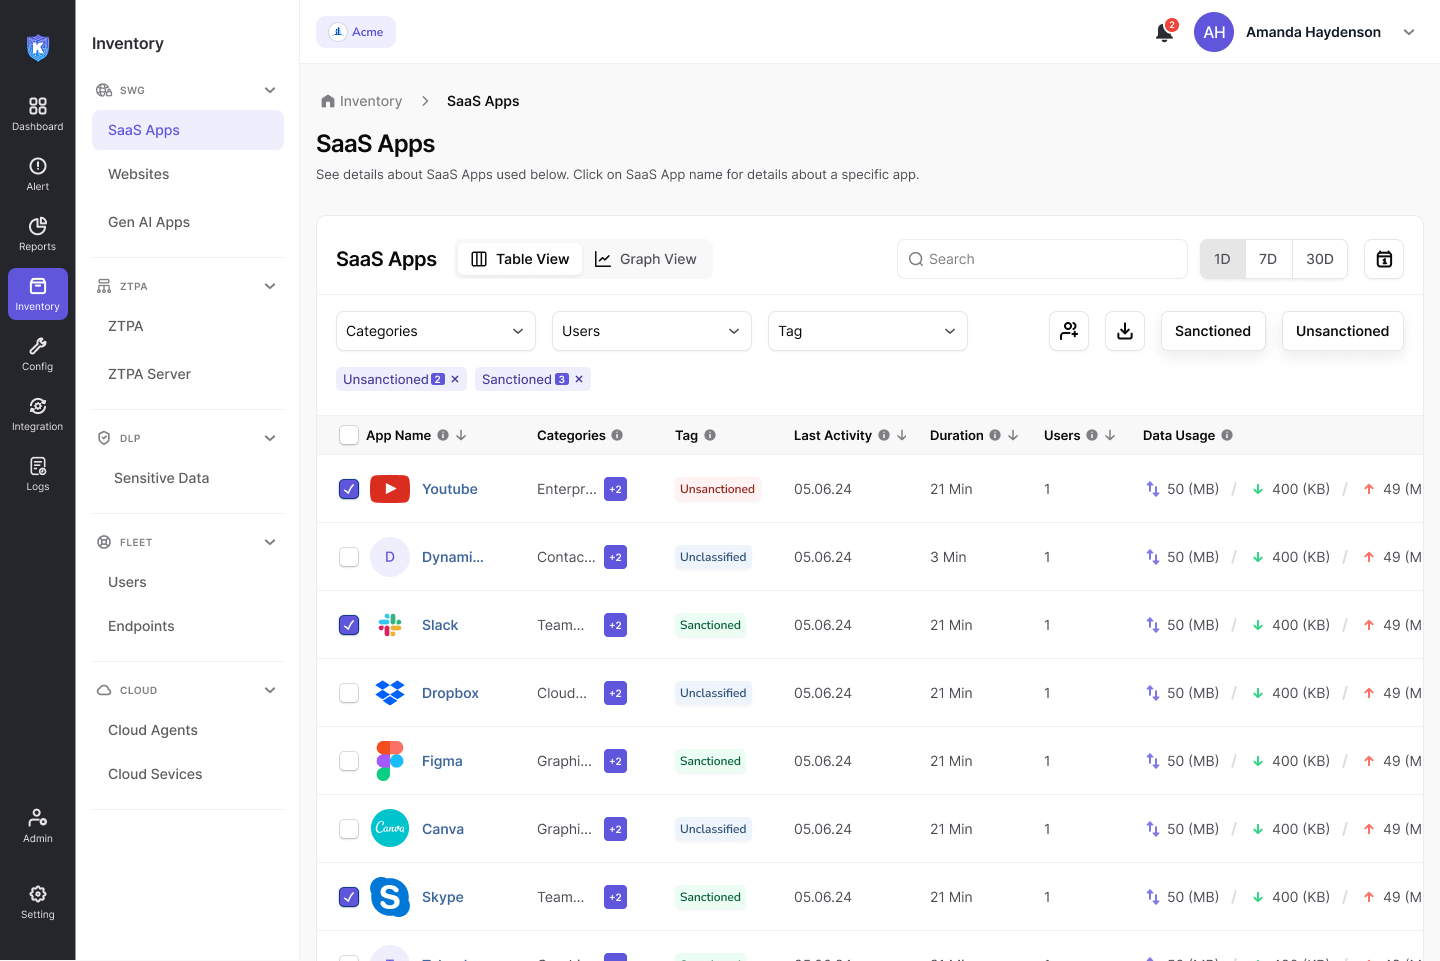Screen dimensions: 1440x961
Task: Toggle the select-all checkbox in header
Action: click(x=349, y=435)
